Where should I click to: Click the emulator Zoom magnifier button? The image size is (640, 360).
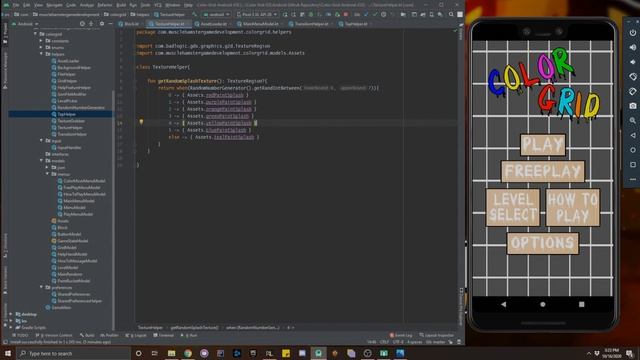(633, 121)
